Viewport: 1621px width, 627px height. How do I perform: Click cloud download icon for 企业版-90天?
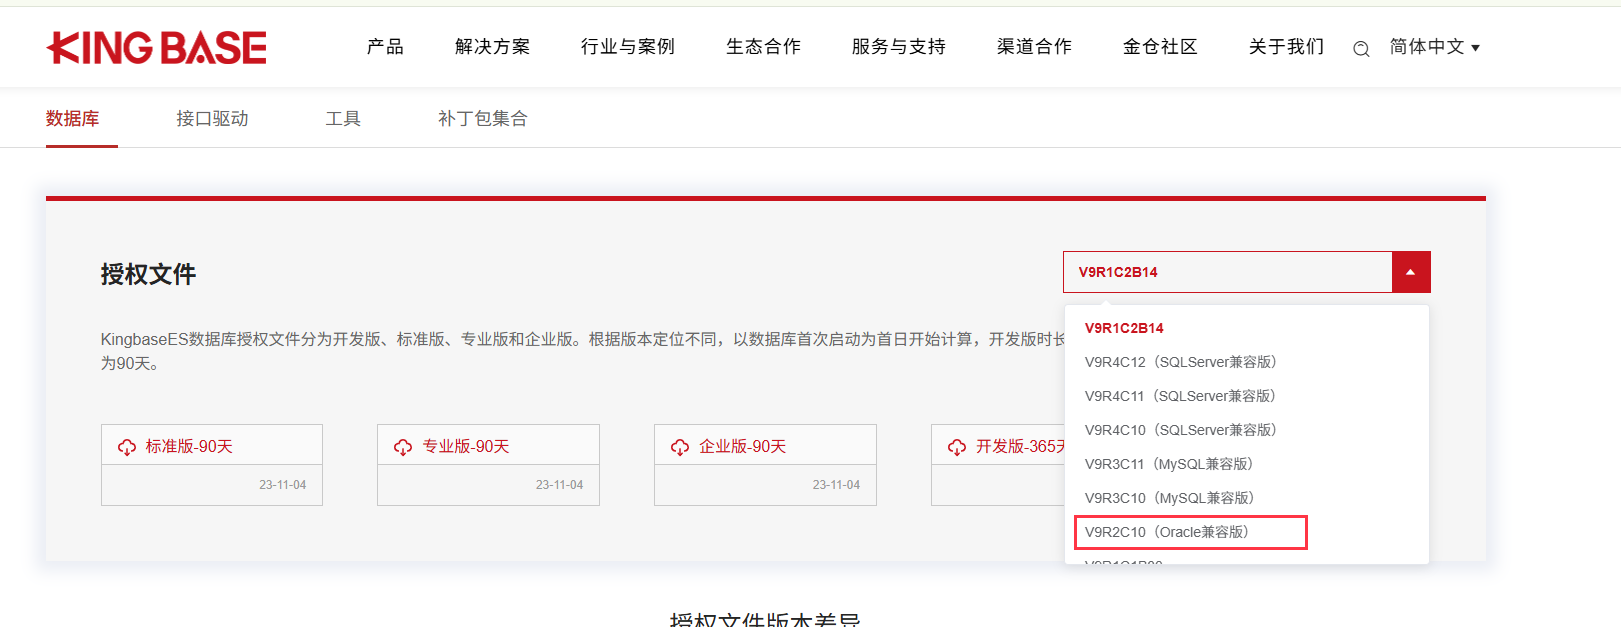[x=680, y=447]
